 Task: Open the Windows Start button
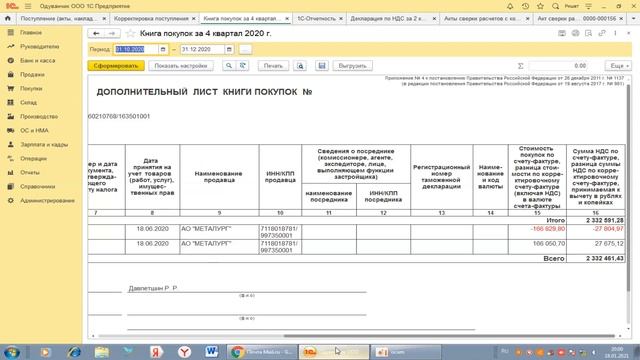click(x=11, y=352)
